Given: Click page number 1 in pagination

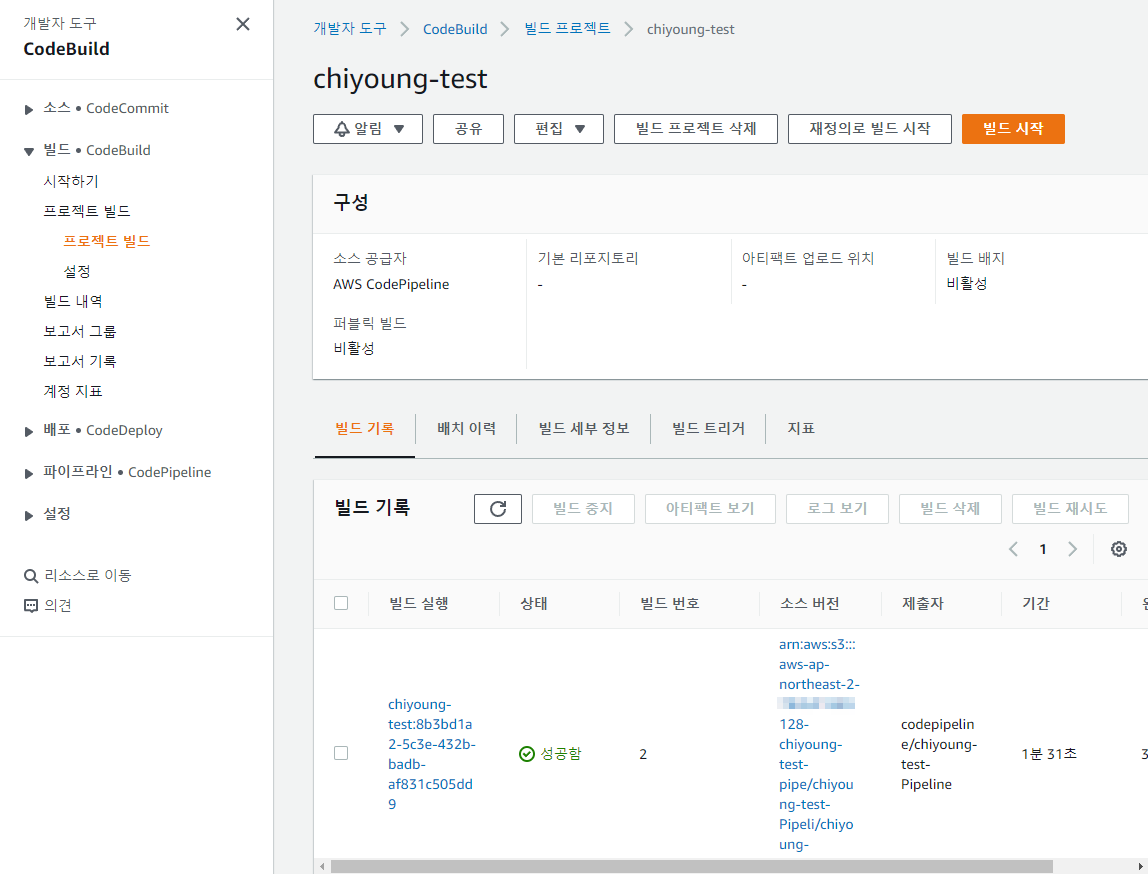Looking at the screenshot, I should point(1043,549).
